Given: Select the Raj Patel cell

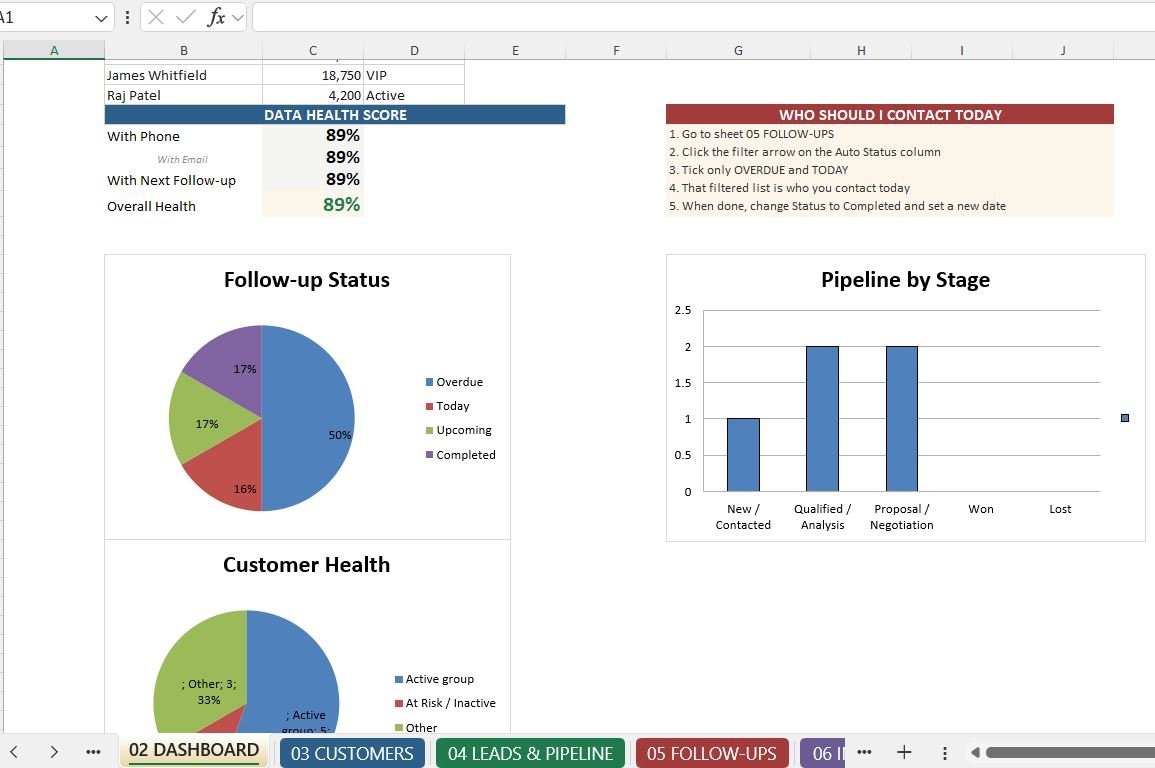Looking at the screenshot, I should pos(183,95).
